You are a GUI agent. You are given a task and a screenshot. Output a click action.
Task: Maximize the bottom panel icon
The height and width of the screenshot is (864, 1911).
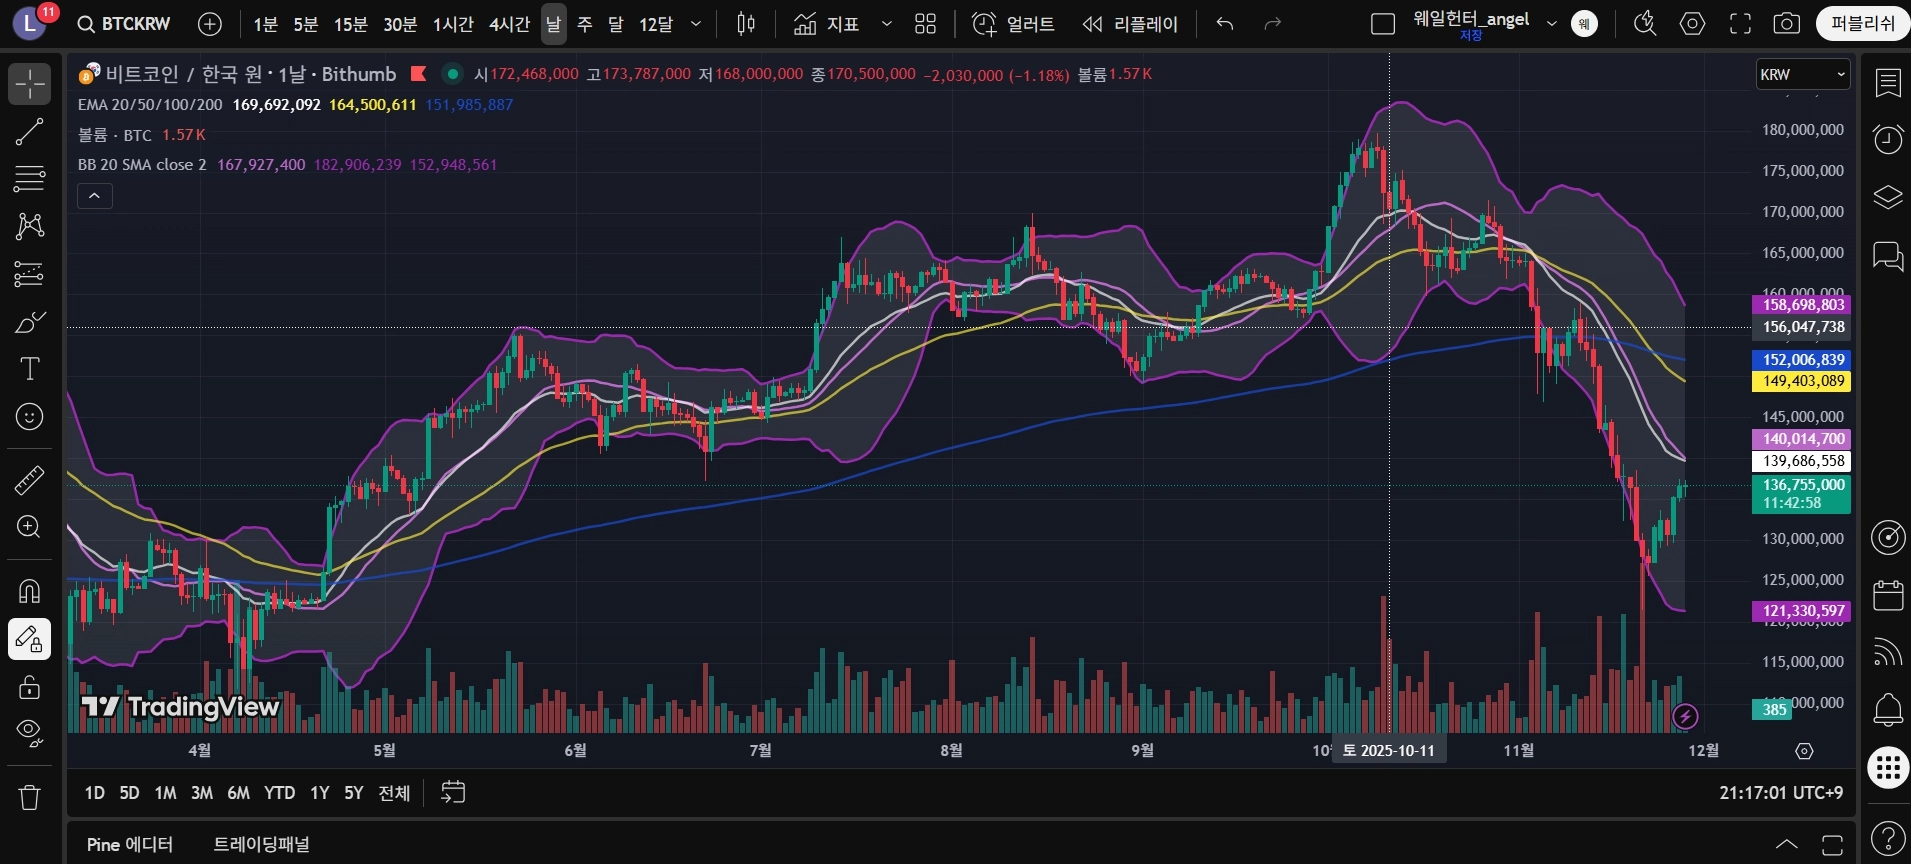click(x=1832, y=845)
